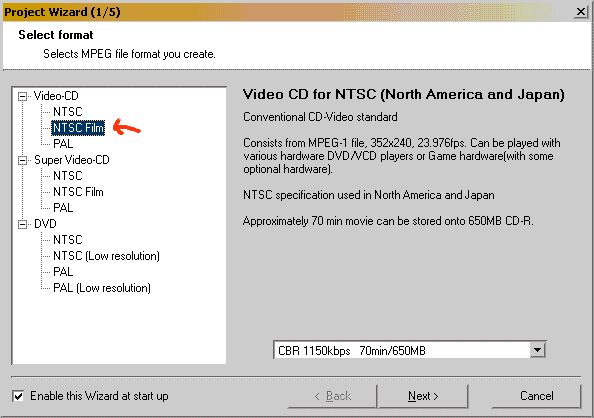The height and width of the screenshot is (418, 594).
Task: Select the highlighted NTSC Film format
Action: pyautogui.click(x=78, y=128)
